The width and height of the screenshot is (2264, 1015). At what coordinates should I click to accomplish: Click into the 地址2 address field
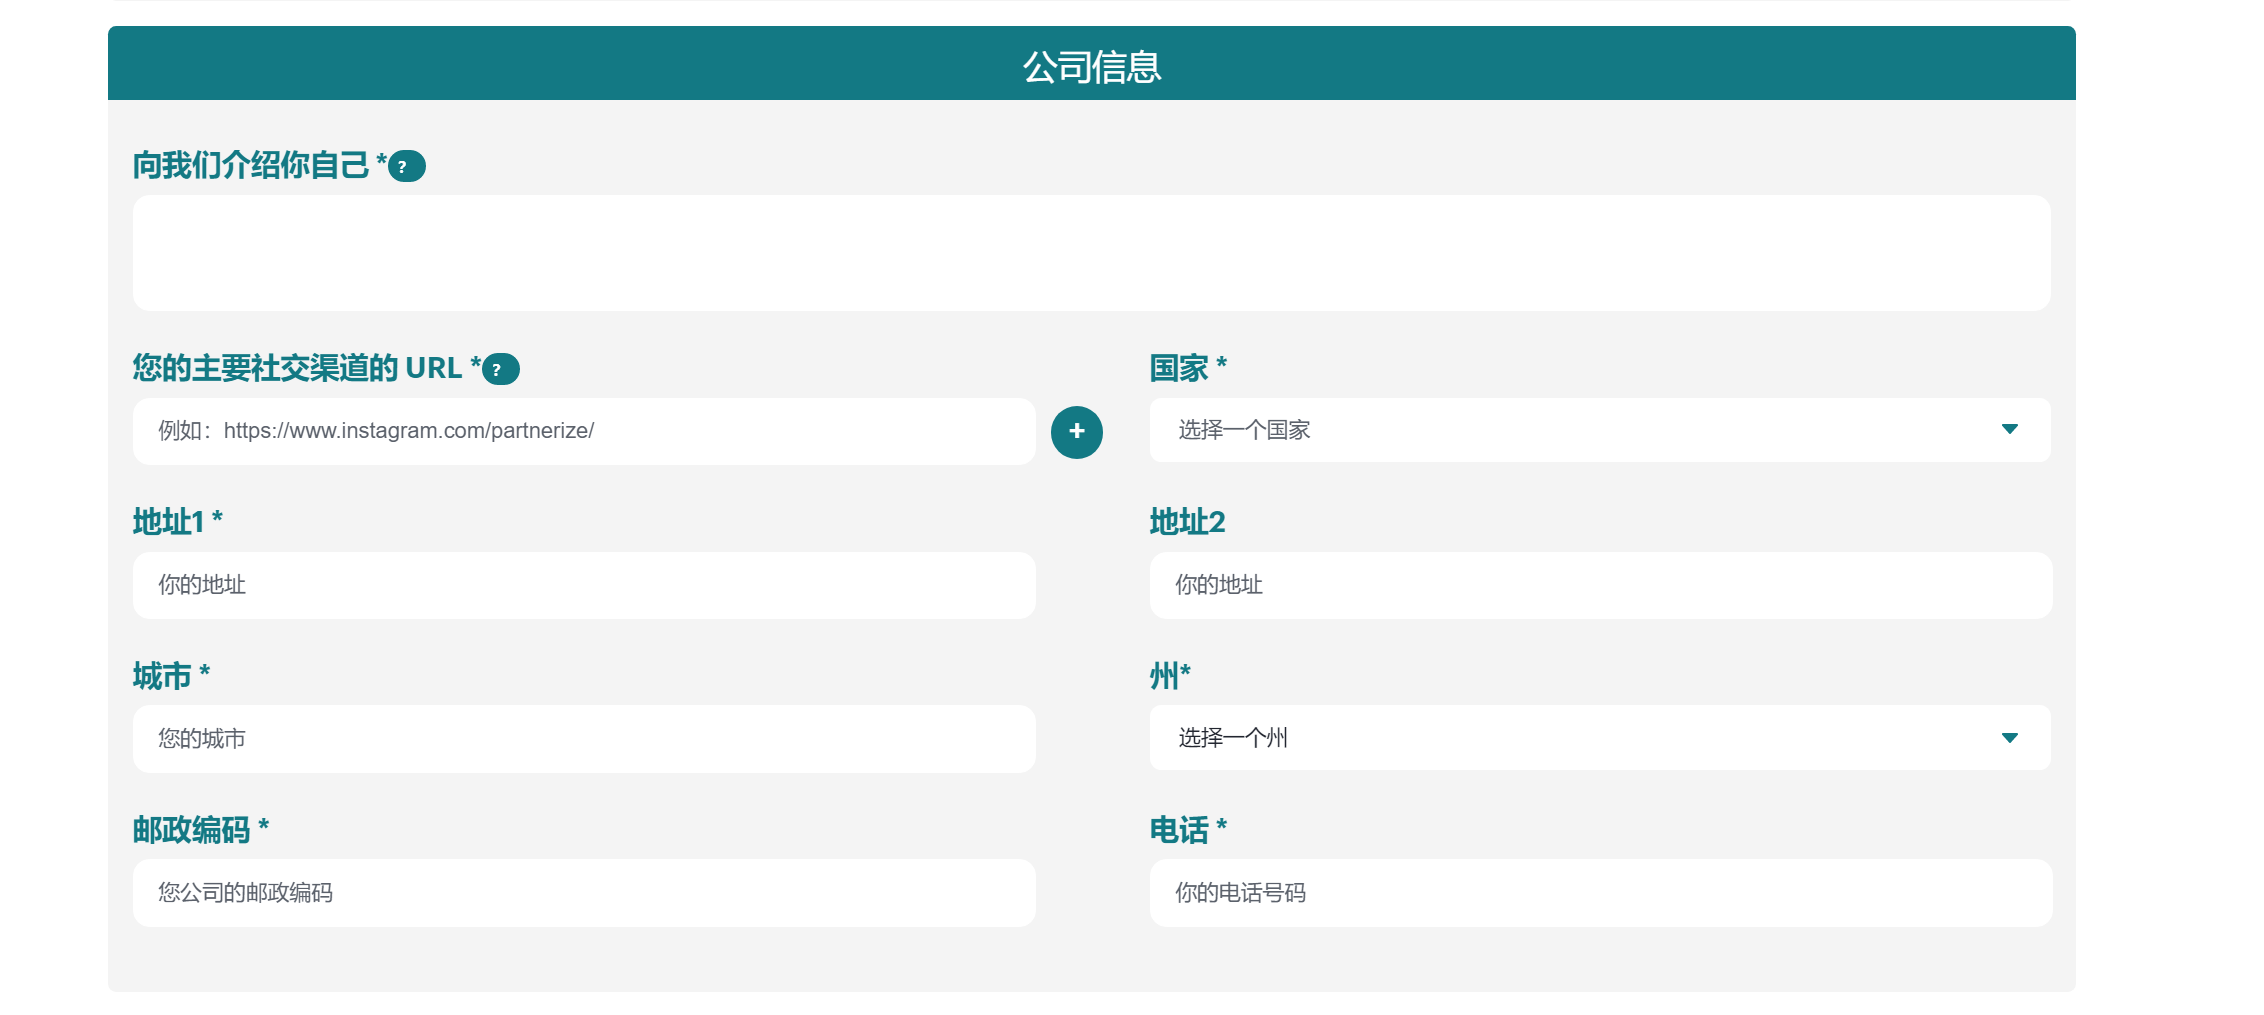coord(1600,585)
